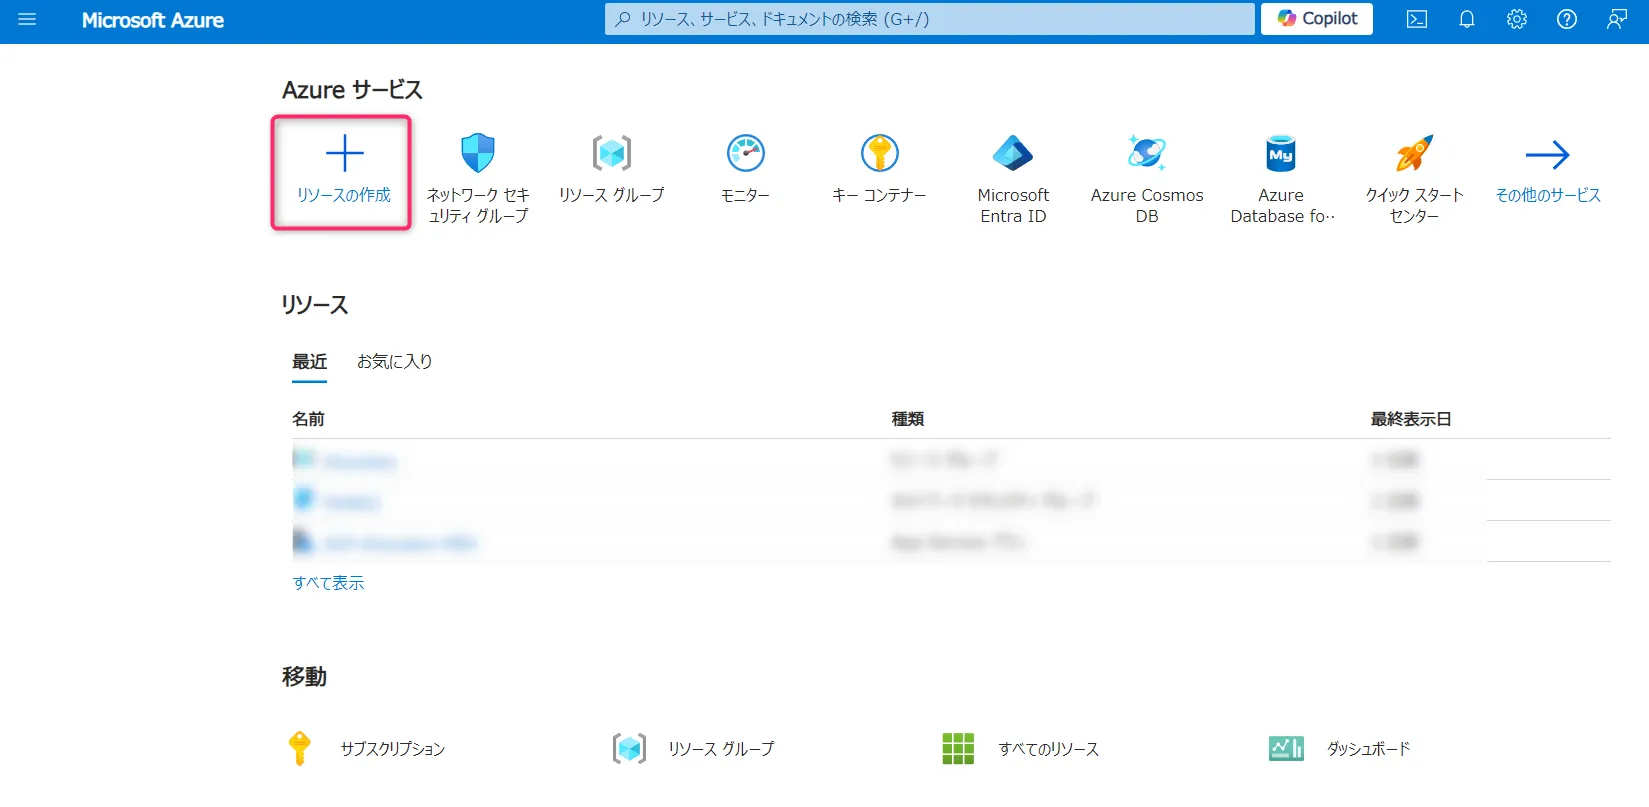Click the すべて表示 link
This screenshot has height=807, width=1649.
pyautogui.click(x=328, y=583)
